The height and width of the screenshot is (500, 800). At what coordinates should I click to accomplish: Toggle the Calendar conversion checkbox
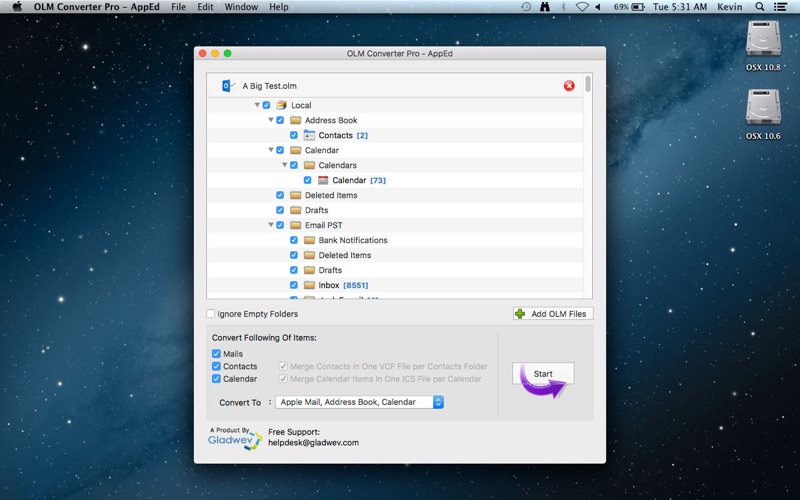(216, 379)
